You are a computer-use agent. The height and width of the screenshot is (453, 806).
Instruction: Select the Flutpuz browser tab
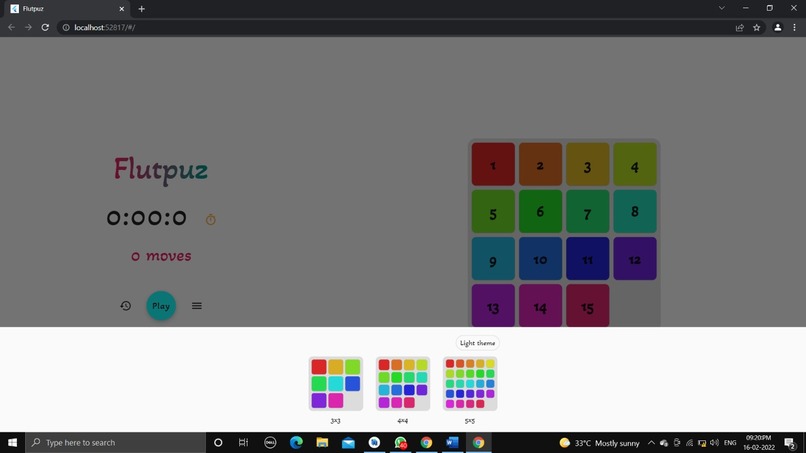coord(67,9)
